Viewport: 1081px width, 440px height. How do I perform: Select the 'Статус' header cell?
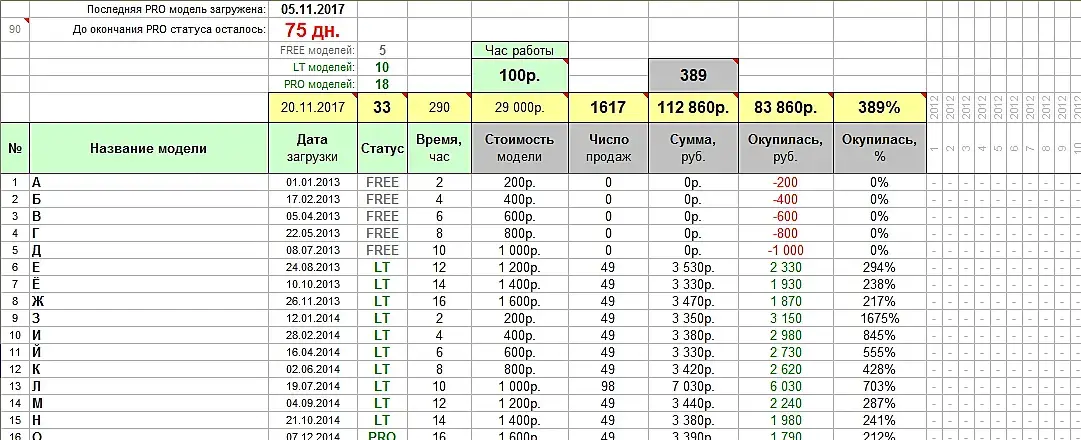(383, 148)
